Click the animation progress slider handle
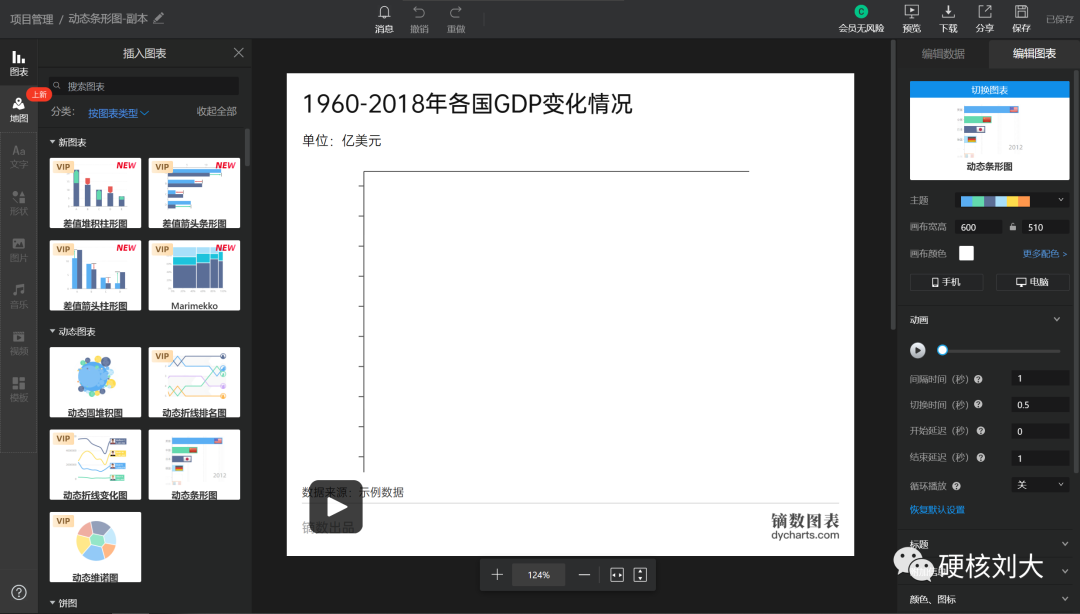The width and height of the screenshot is (1080, 614). pos(942,350)
